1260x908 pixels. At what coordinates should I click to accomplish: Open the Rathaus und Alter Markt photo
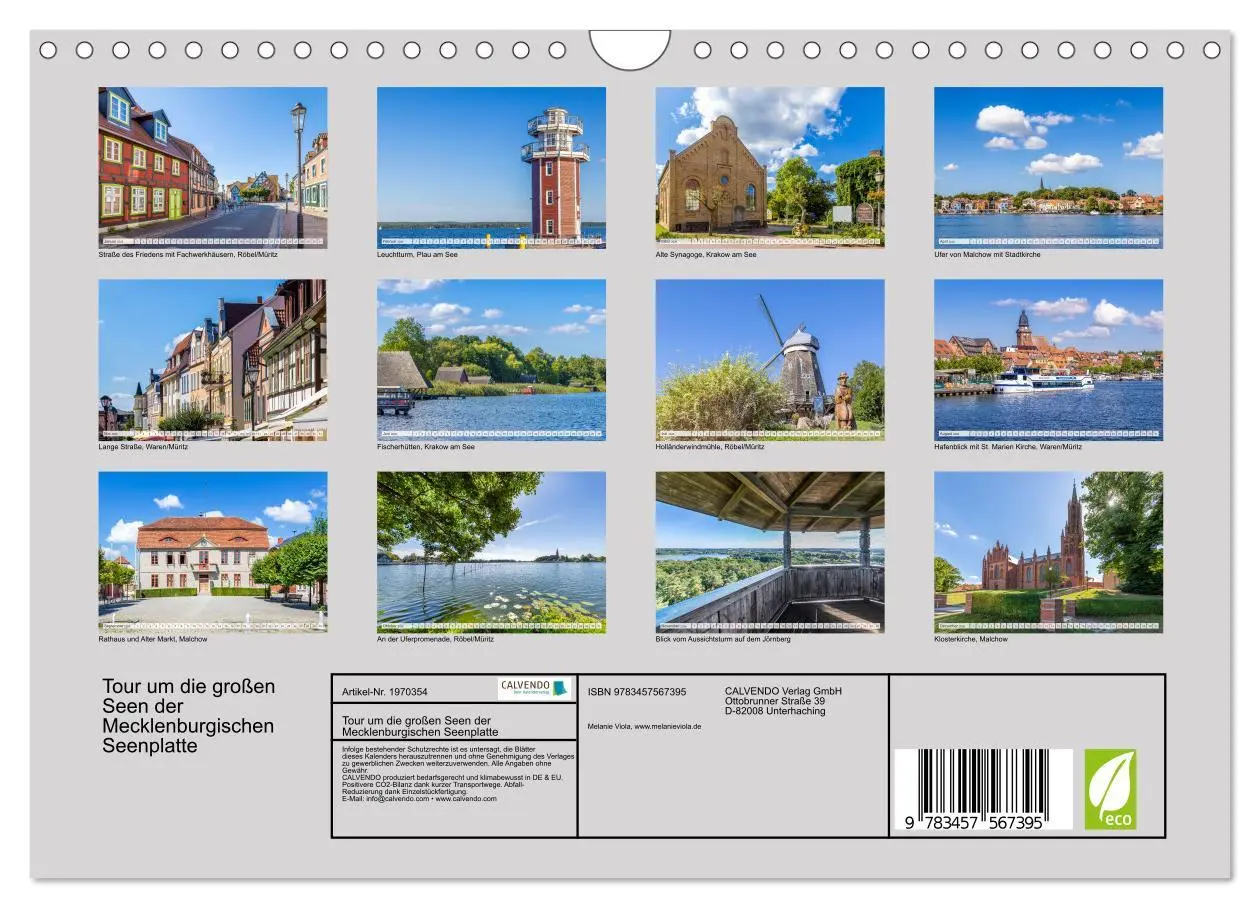tap(212, 552)
